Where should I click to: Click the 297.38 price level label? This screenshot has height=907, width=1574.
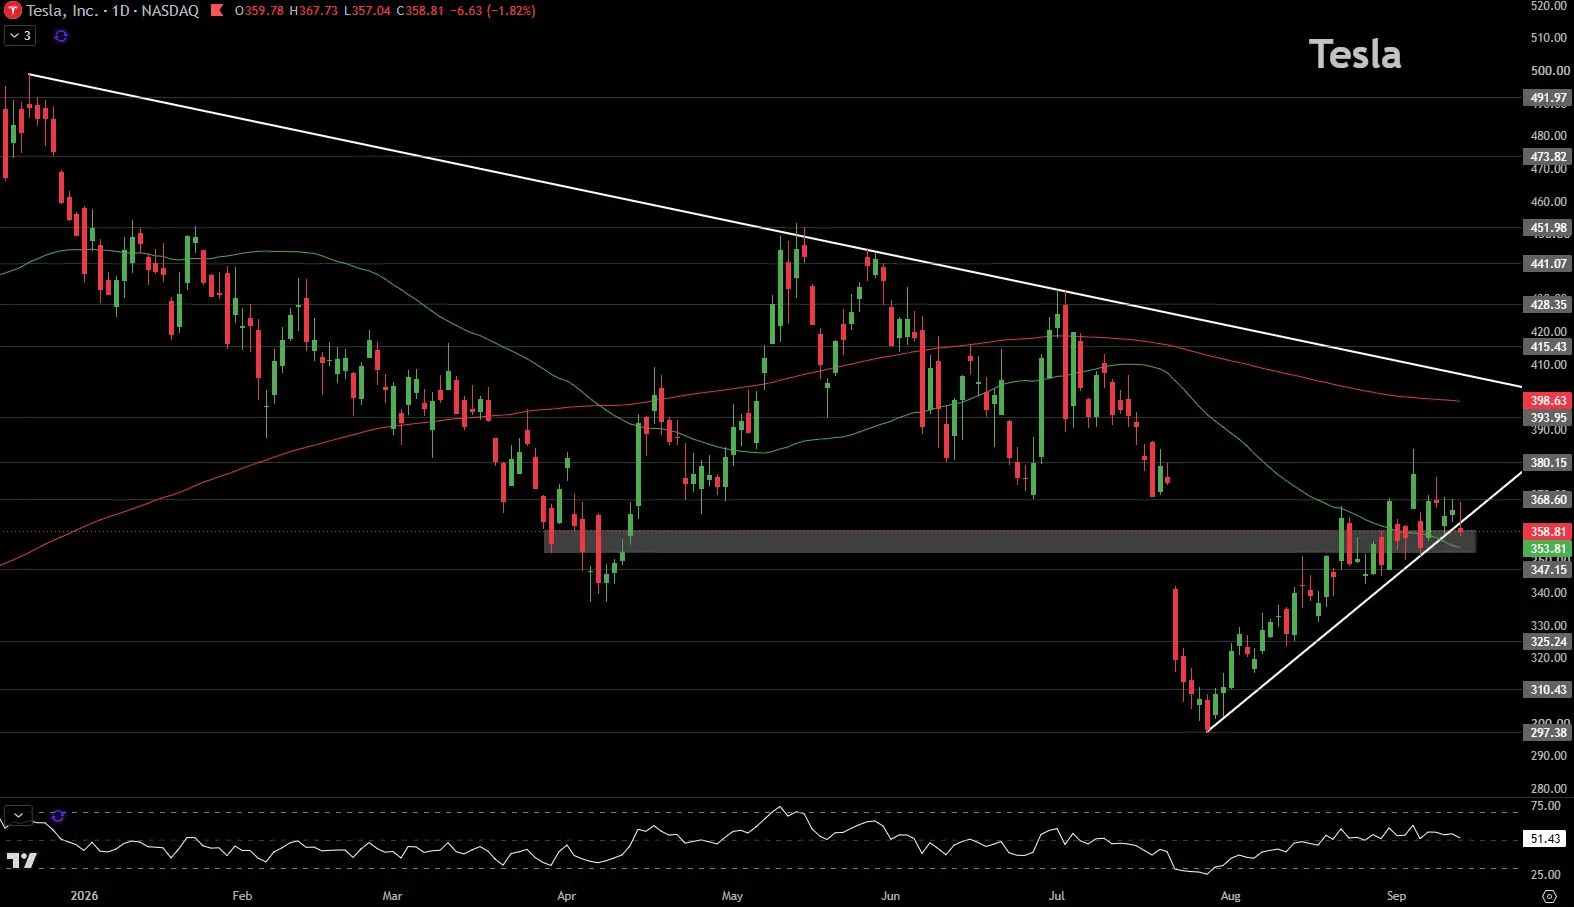pyautogui.click(x=1548, y=733)
